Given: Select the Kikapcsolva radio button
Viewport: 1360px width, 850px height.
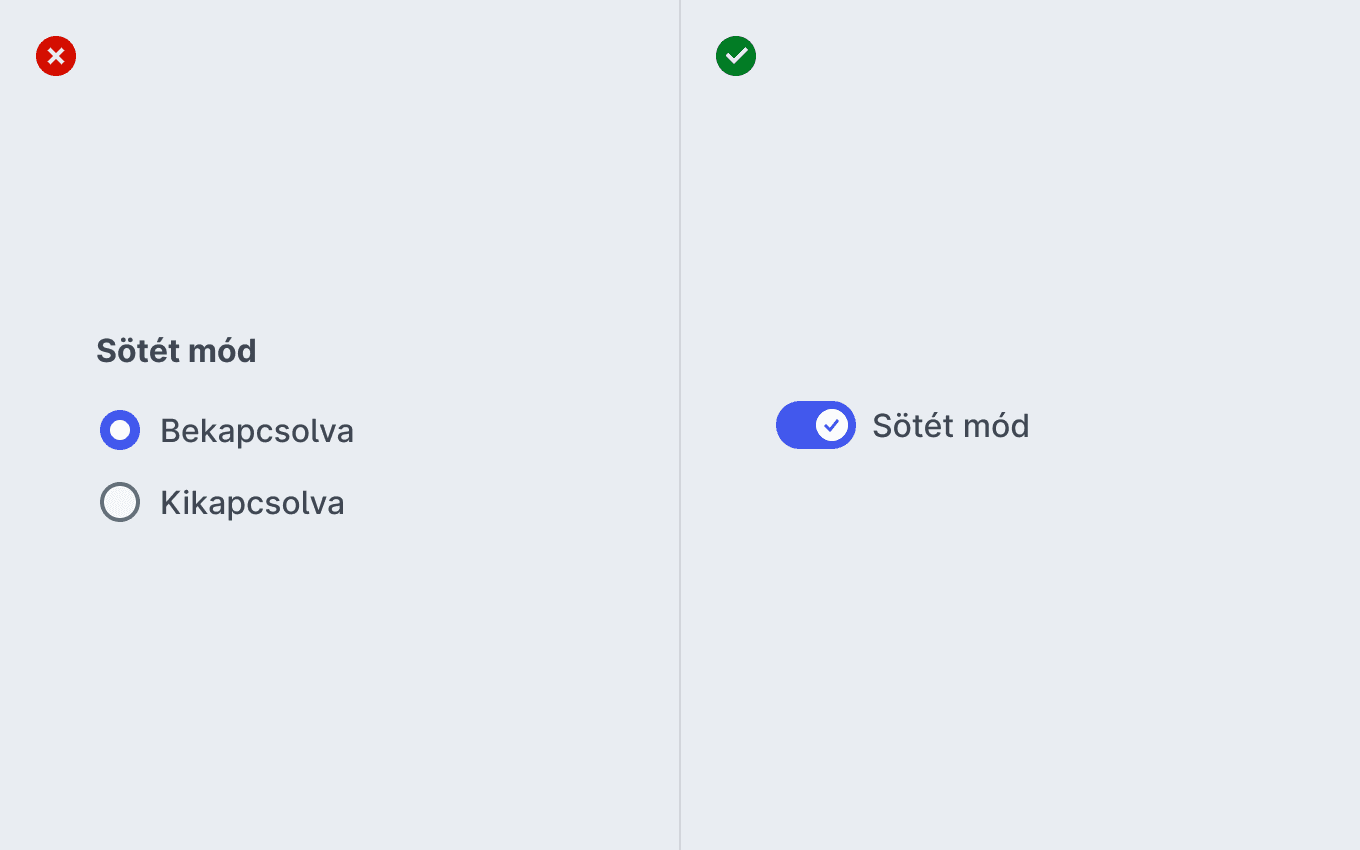Looking at the screenshot, I should pos(120,502).
